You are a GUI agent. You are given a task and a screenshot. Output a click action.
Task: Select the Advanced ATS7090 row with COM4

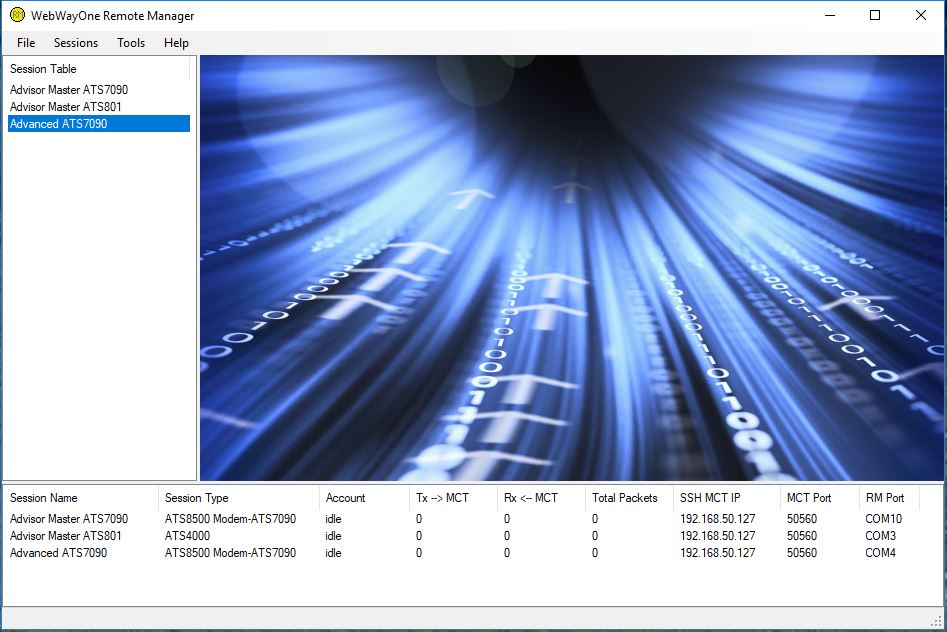coord(59,553)
